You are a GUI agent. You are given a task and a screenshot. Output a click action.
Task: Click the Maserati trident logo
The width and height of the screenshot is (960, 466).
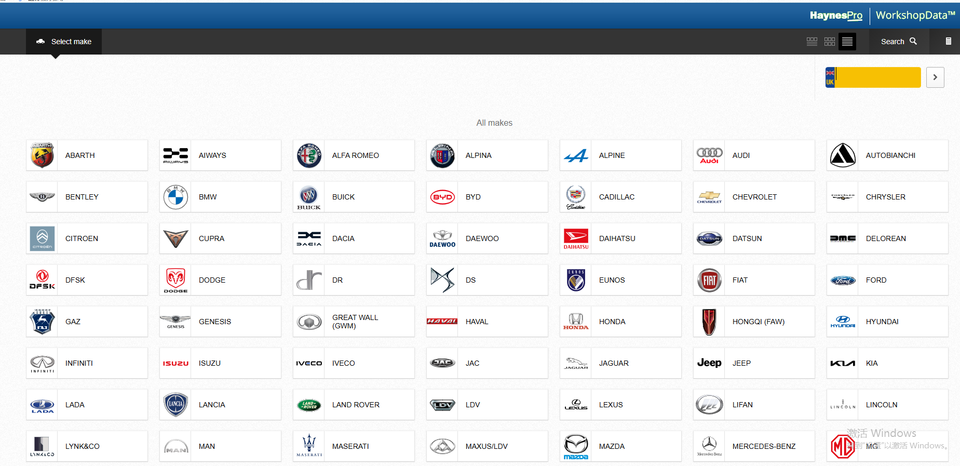coord(309,446)
